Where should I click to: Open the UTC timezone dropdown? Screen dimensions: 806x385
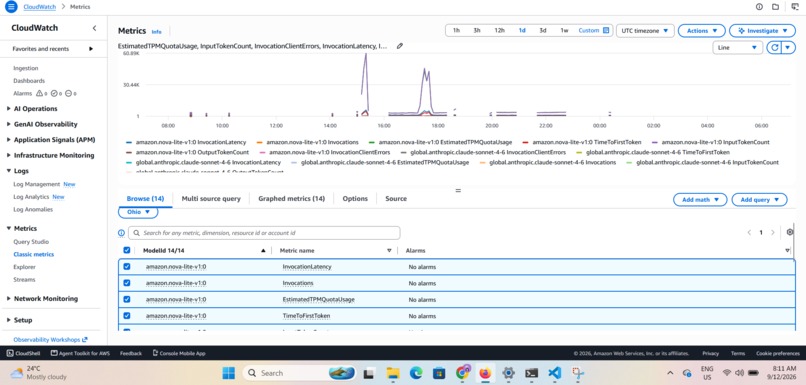click(x=645, y=30)
